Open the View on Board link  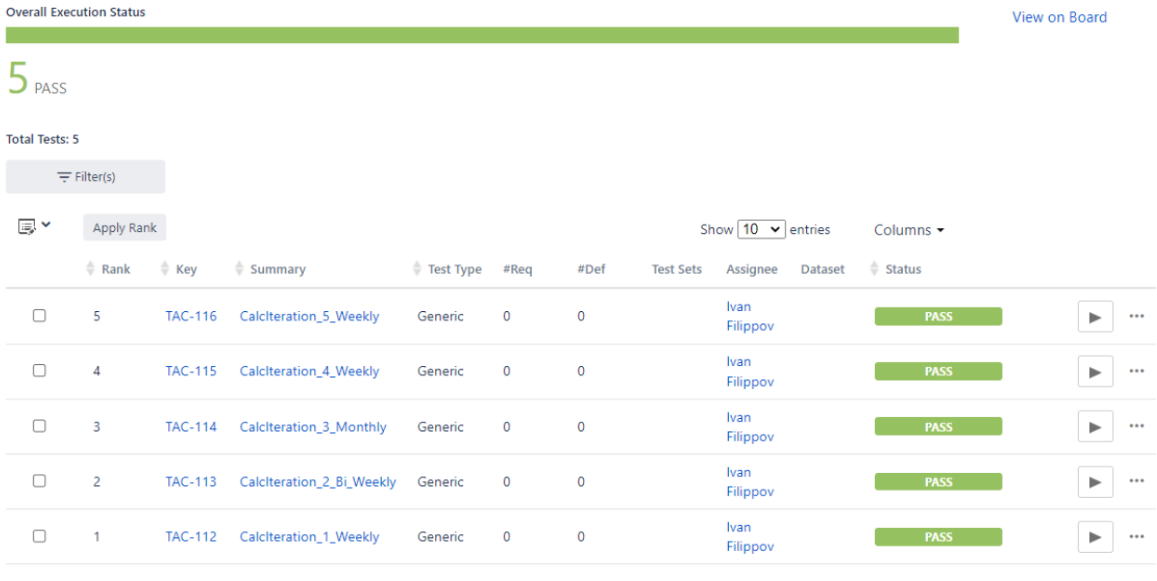coord(1059,17)
